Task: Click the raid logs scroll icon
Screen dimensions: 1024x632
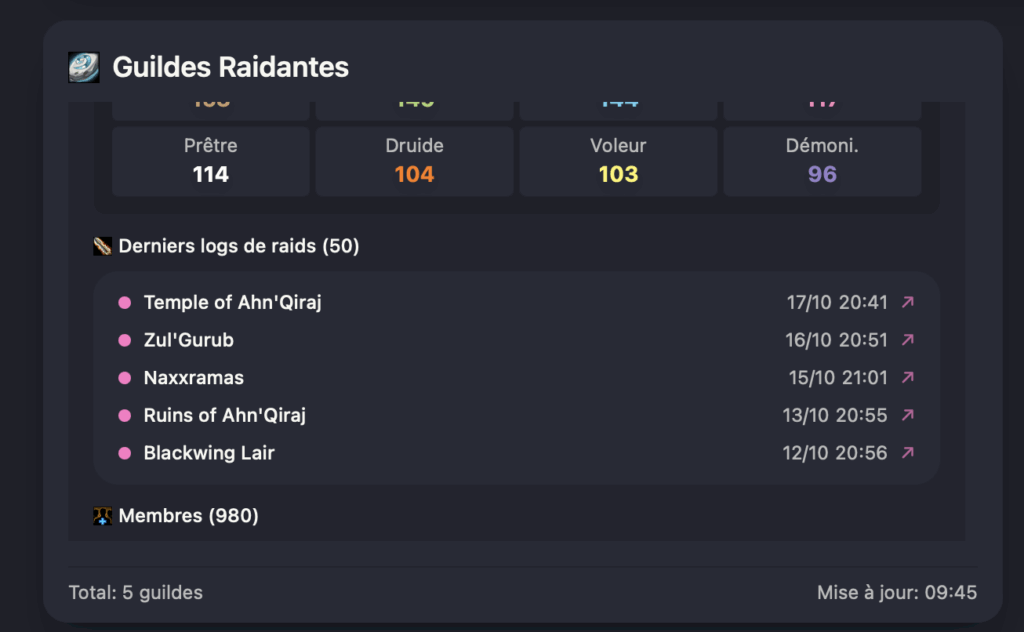Action: tap(102, 246)
